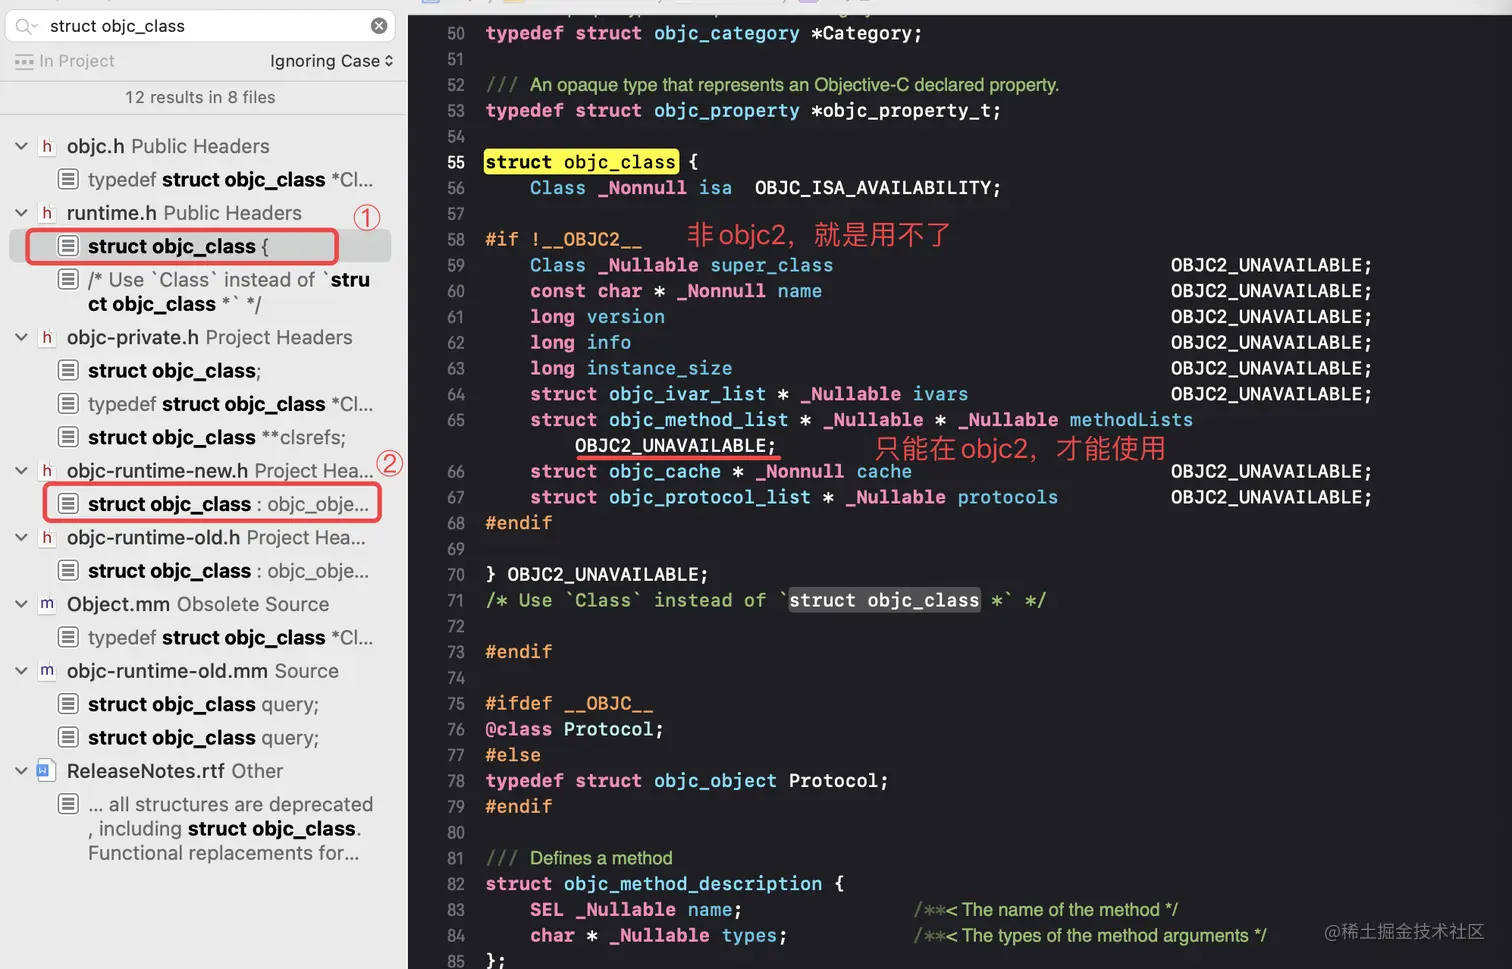Click 'super_class' identifier on line 59
The image size is (1512, 969).
coord(771,265)
